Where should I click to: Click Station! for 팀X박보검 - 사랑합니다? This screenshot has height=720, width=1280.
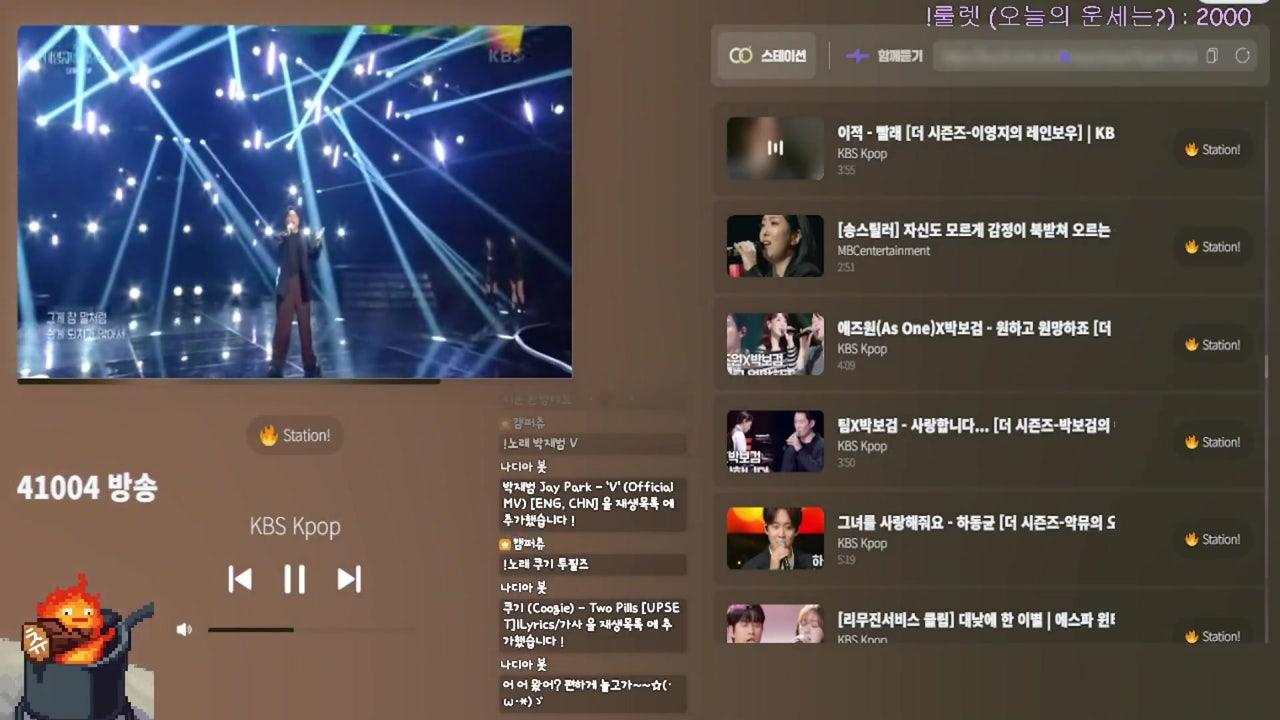[1212, 441]
